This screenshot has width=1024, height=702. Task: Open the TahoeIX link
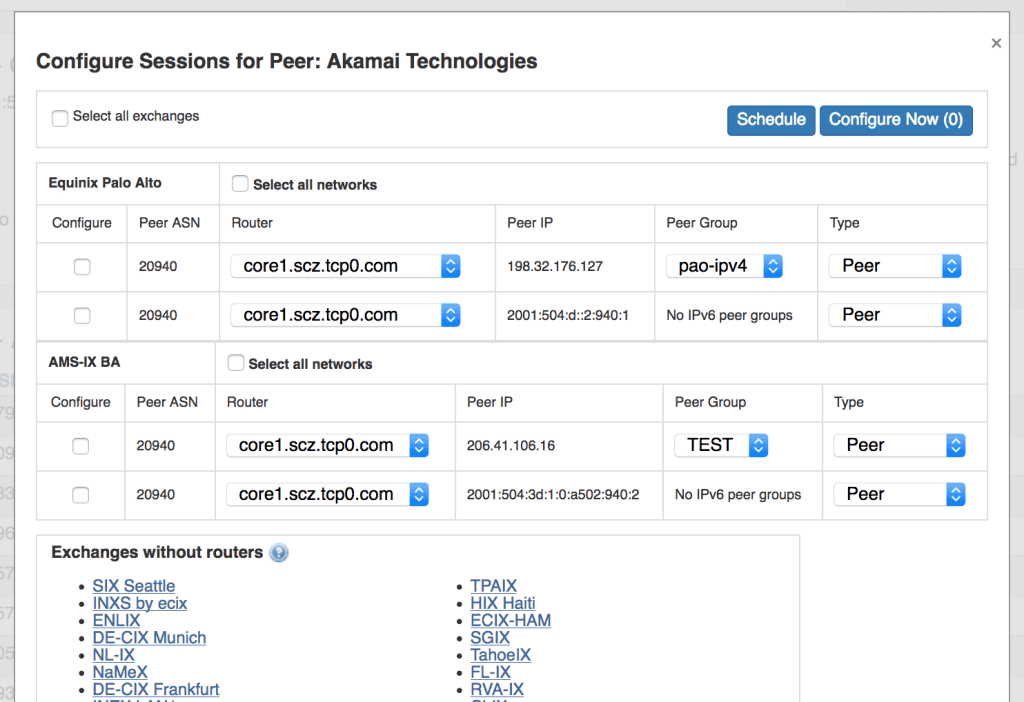coord(501,655)
